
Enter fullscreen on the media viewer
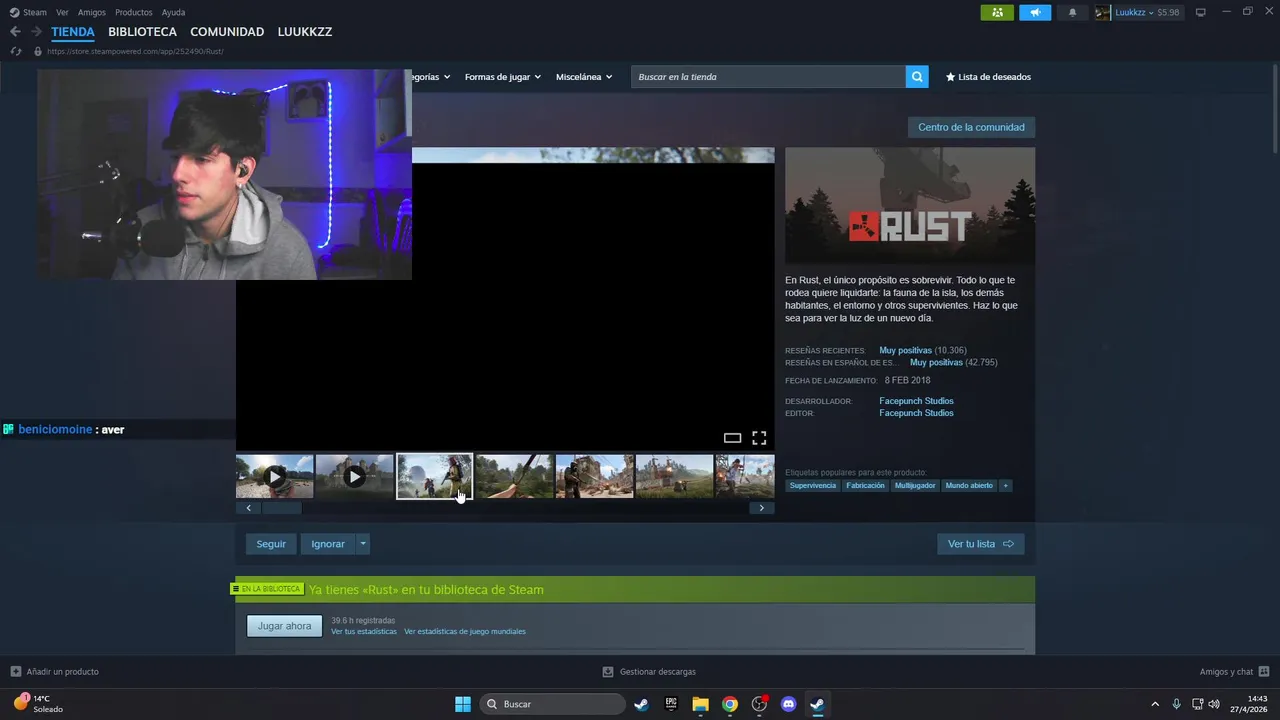[759, 438]
